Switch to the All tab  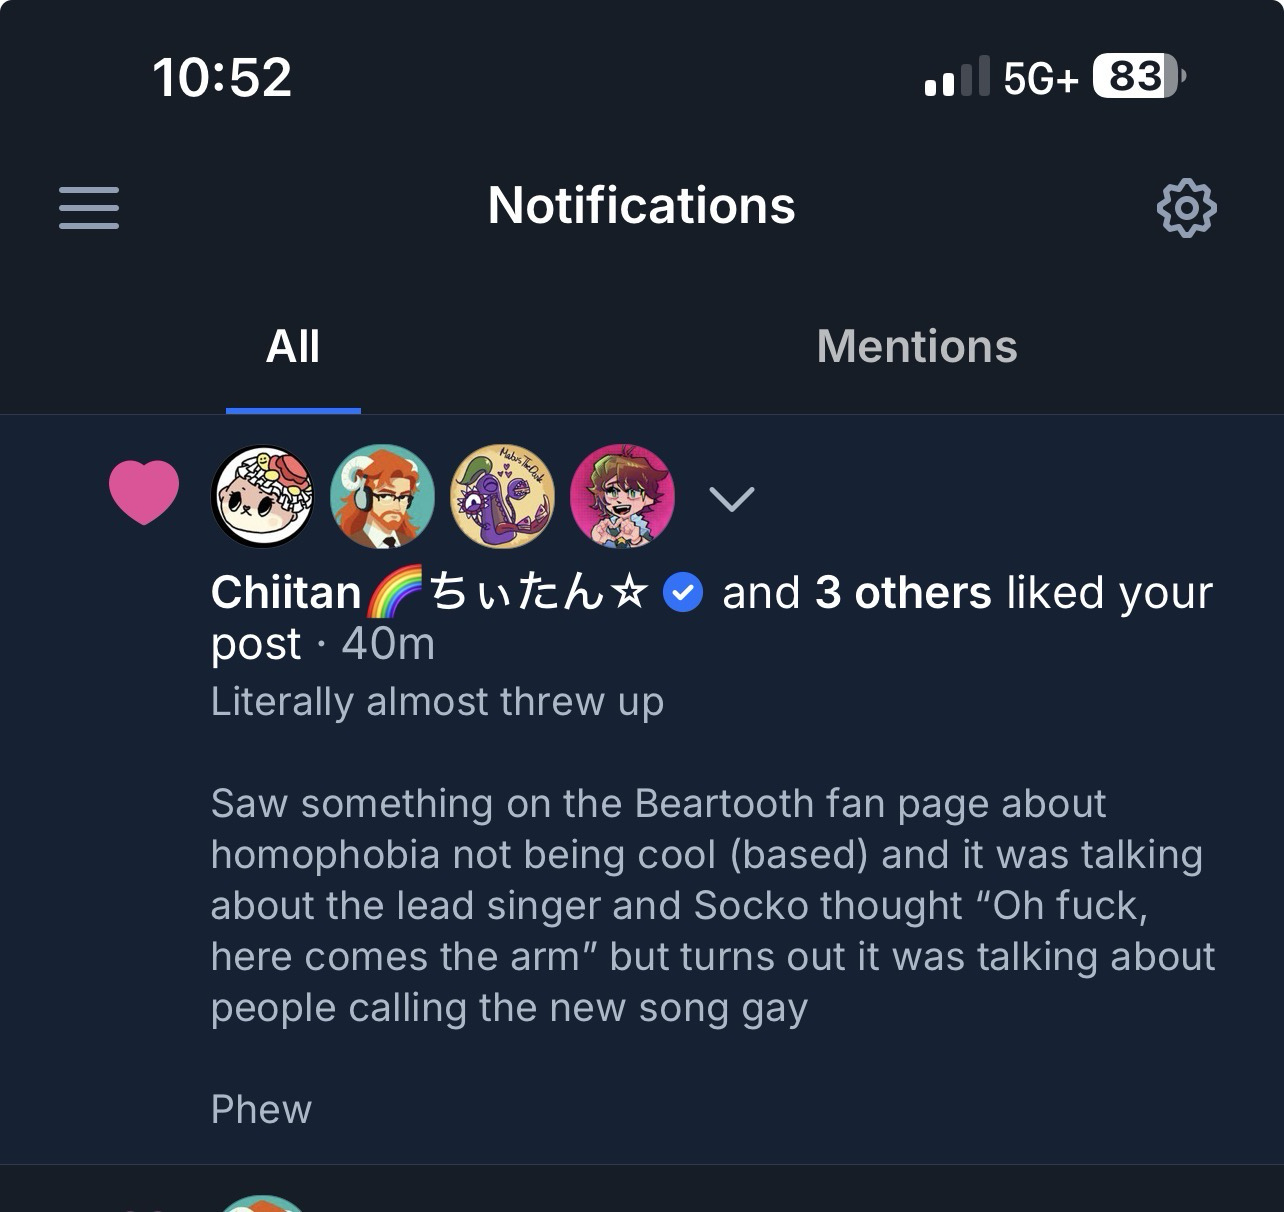coord(293,347)
